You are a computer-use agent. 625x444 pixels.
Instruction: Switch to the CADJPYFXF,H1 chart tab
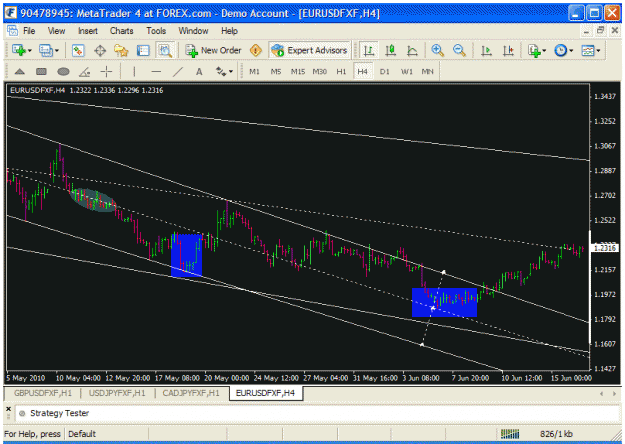click(191, 393)
